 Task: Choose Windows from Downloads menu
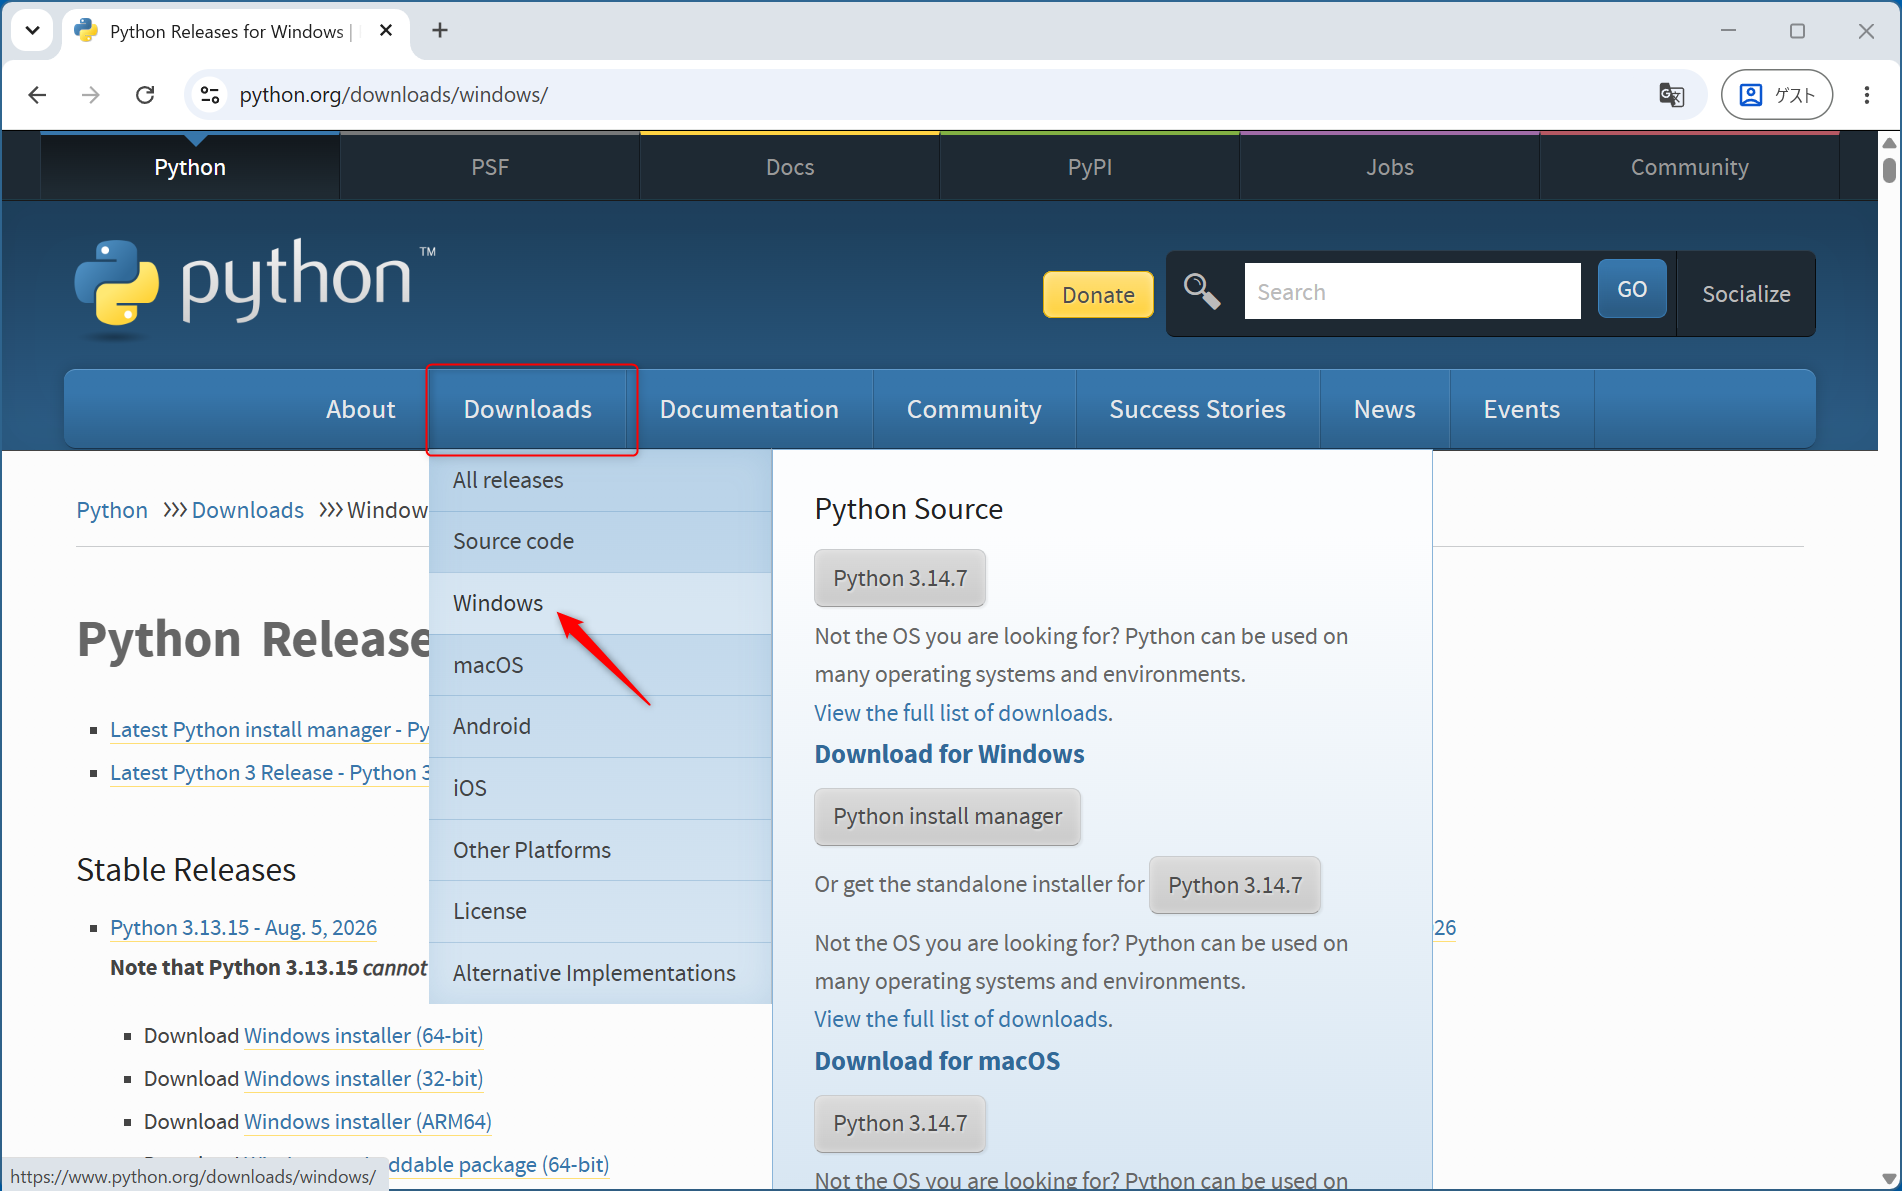(x=600, y=603)
